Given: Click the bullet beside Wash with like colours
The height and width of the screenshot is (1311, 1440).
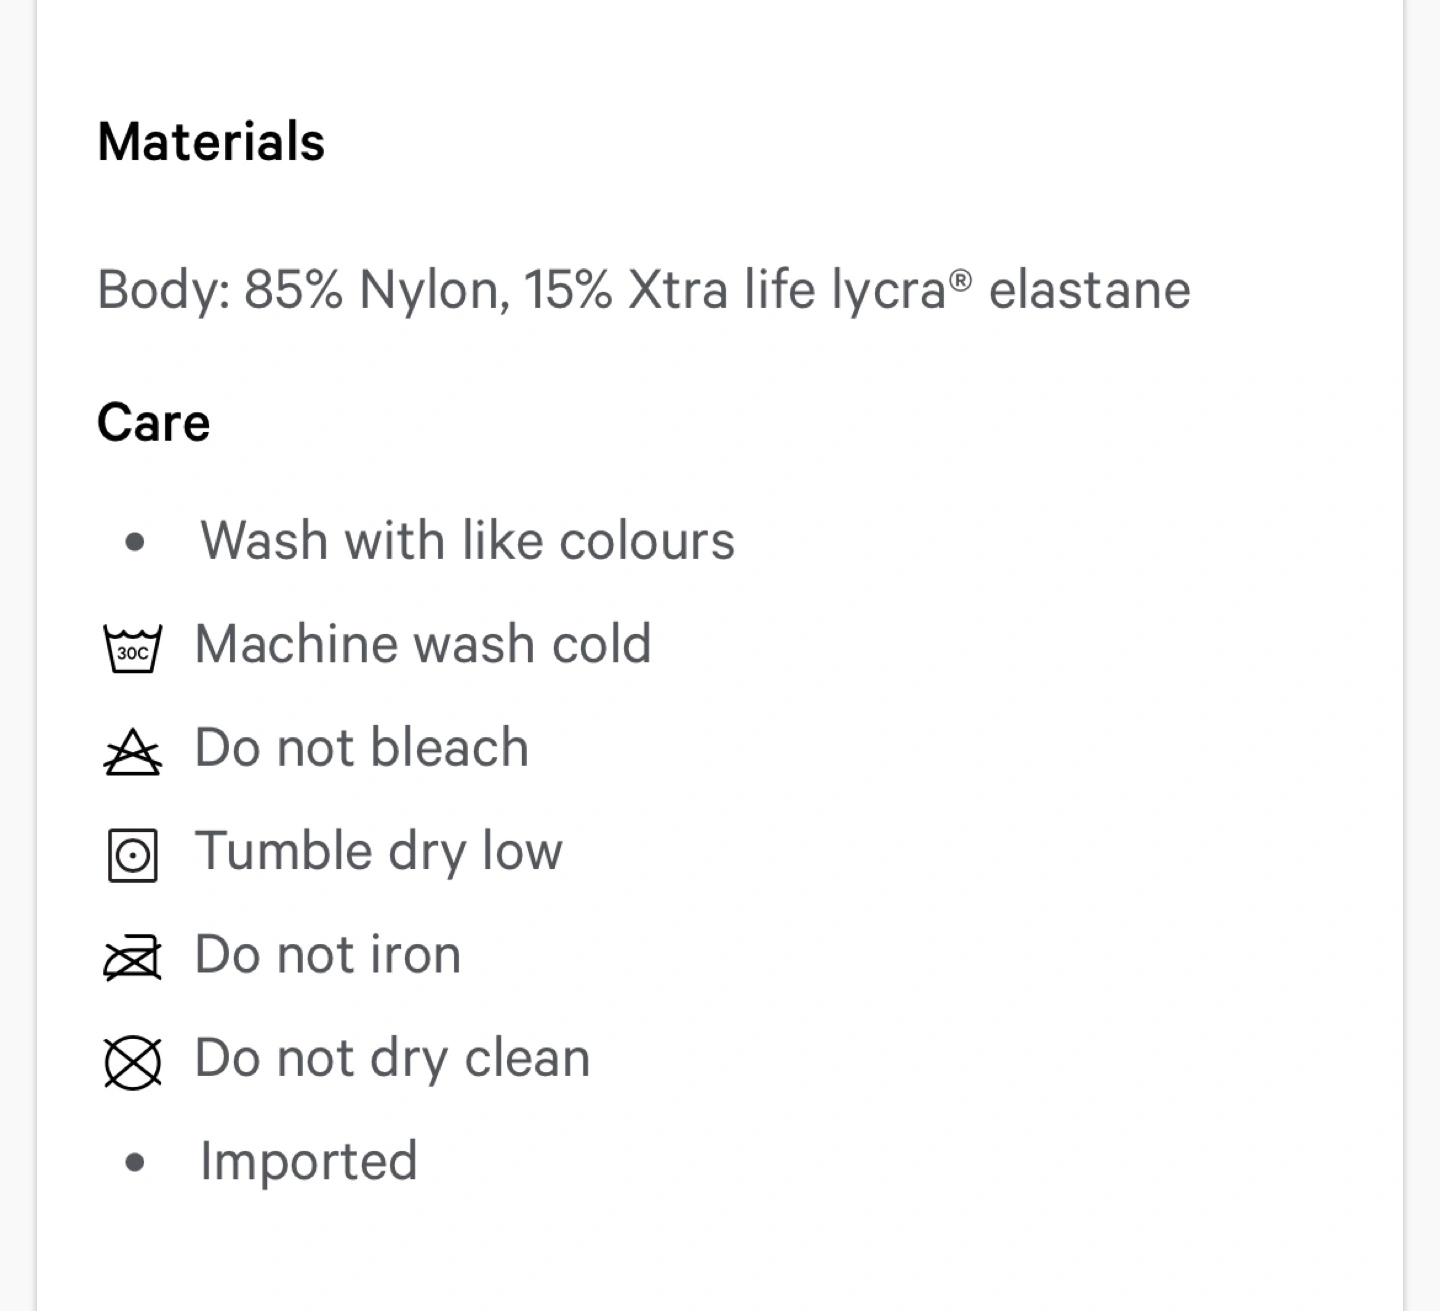Looking at the screenshot, I should tap(135, 543).
